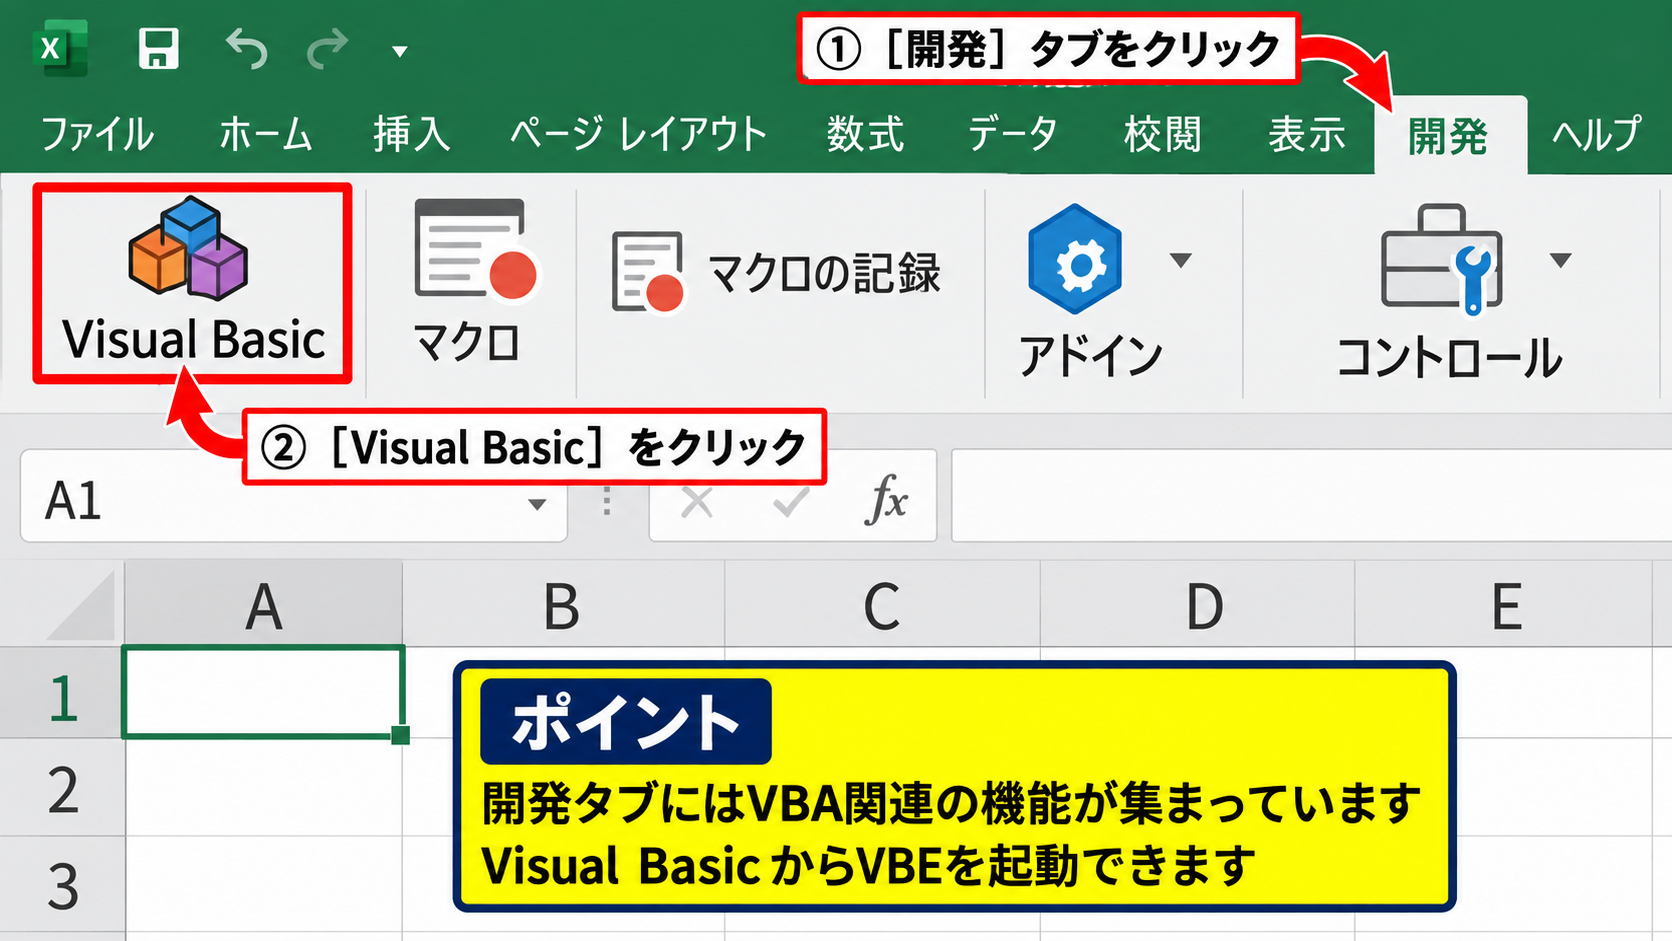Start マクロの記録 (Record Macro)
The height and width of the screenshot is (941, 1672).
pyautogui.click(x=776, y=272)
